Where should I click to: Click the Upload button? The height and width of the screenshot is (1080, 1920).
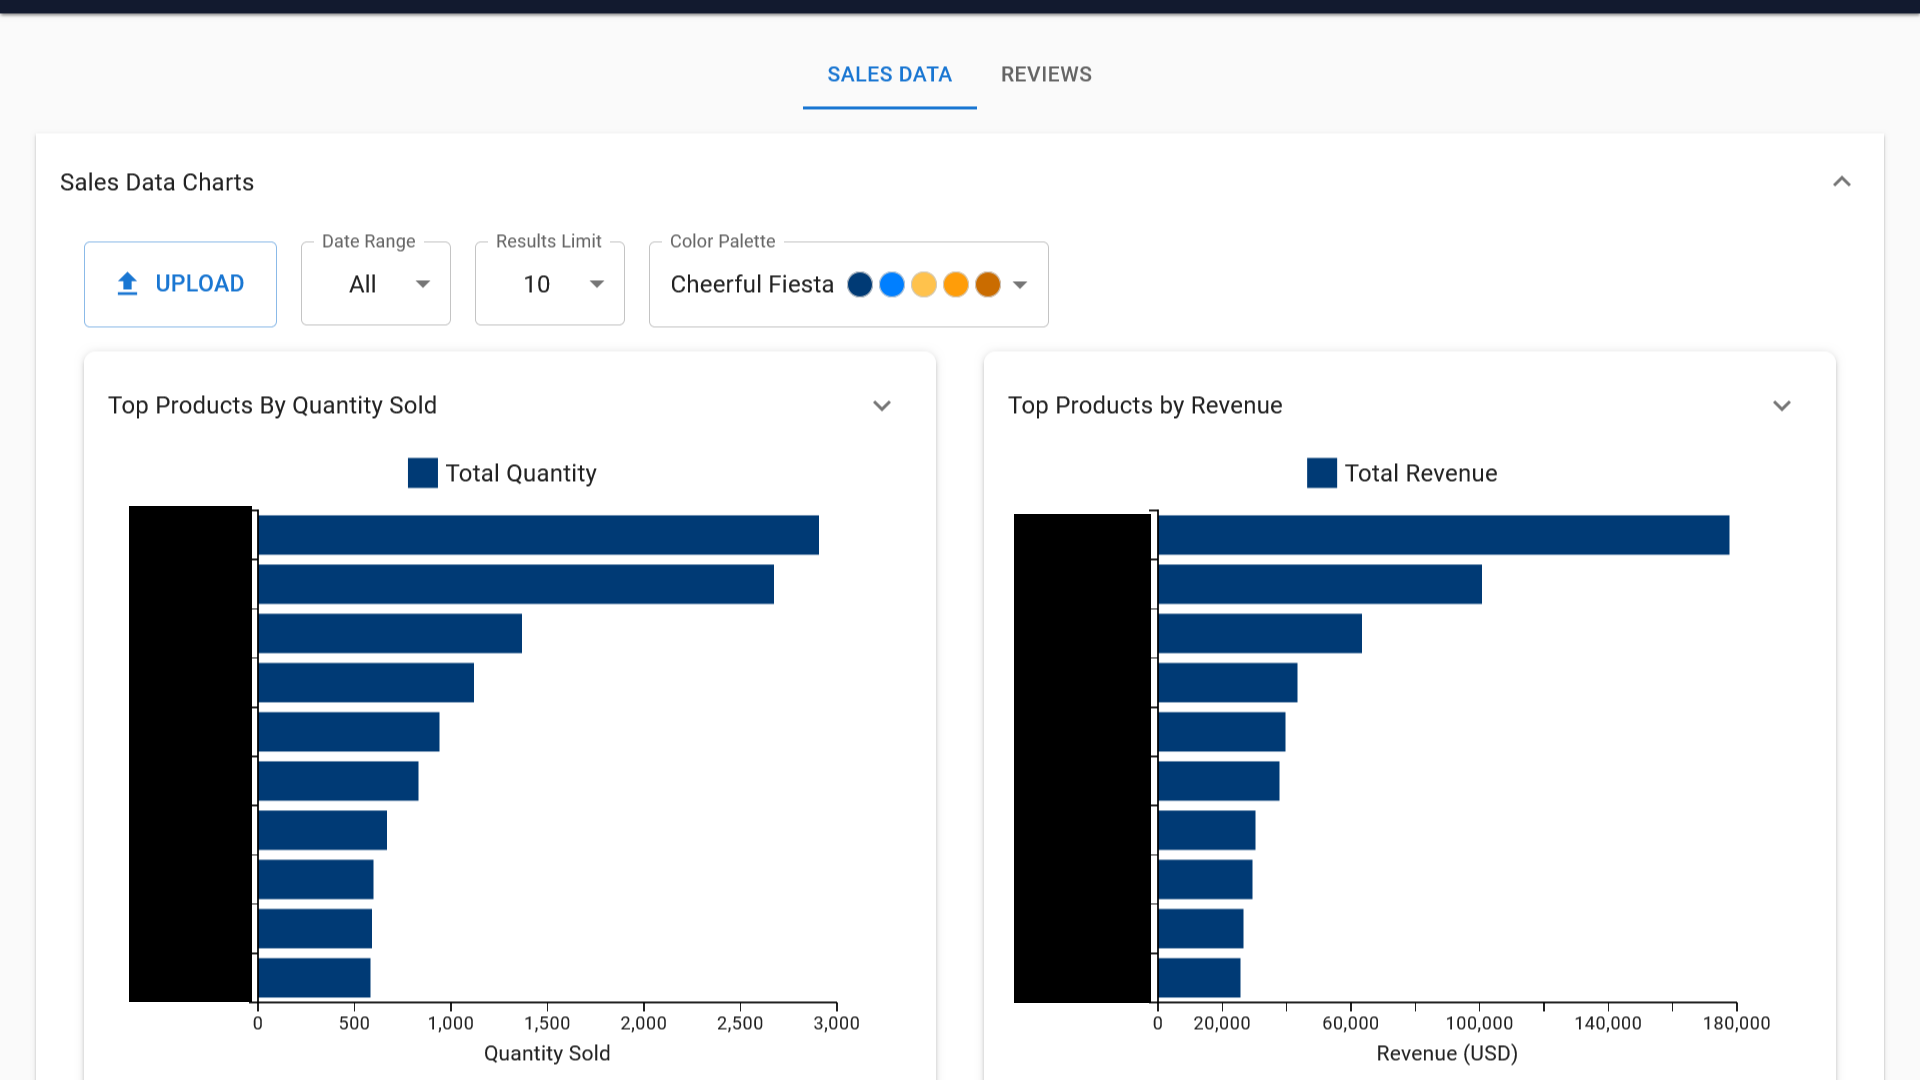point(180,284)
